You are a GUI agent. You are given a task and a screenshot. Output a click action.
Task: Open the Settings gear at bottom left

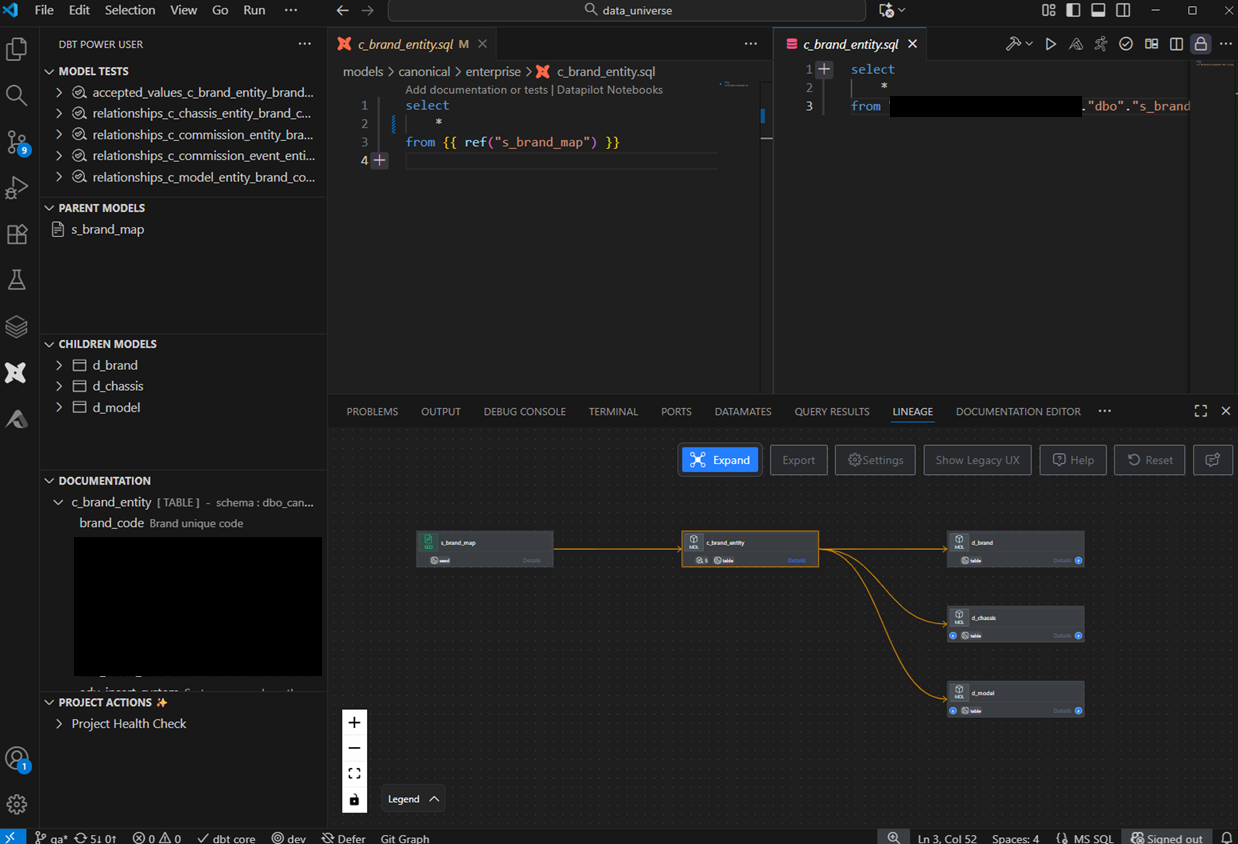coord(16,804)
